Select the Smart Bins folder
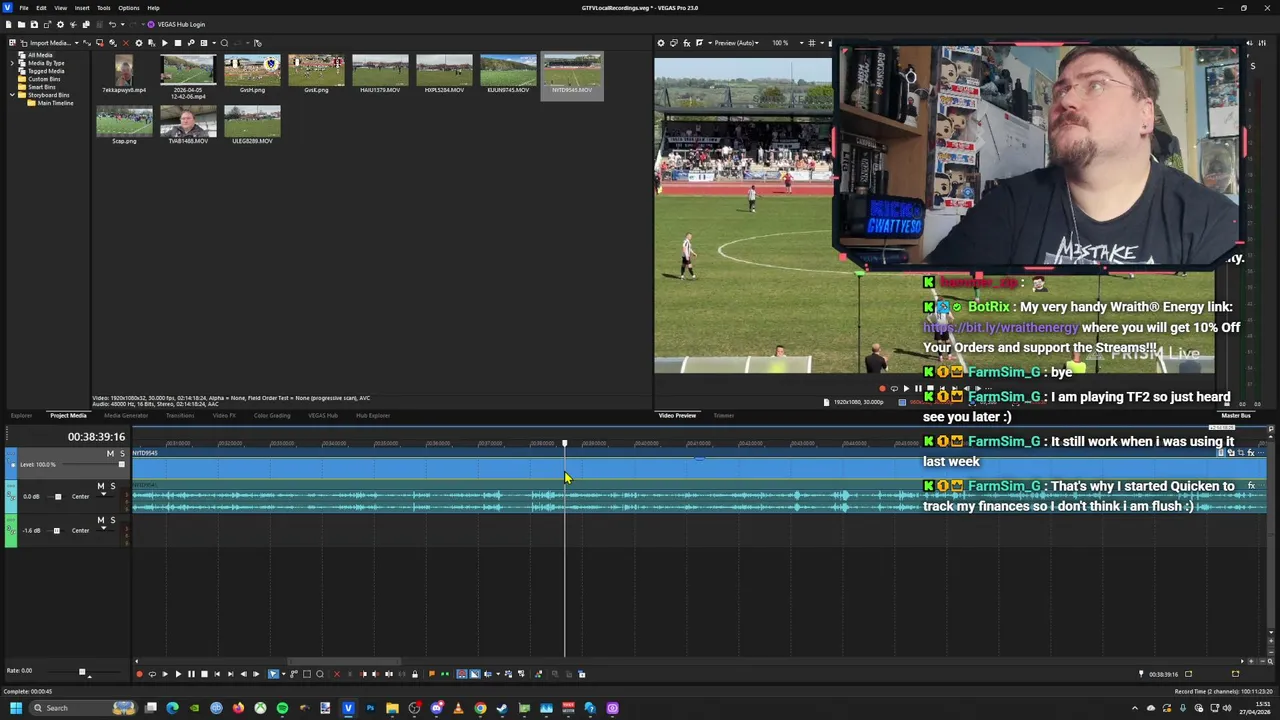This screenshot has height=720, width=1280. pyautogui.click(x=42, y=87)
